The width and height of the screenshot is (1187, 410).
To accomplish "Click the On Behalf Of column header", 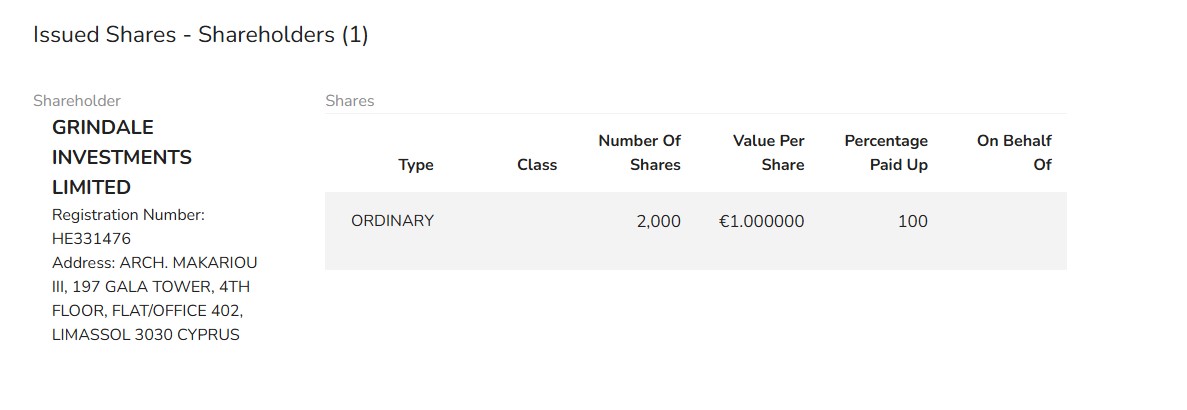I will point(1014,153).
